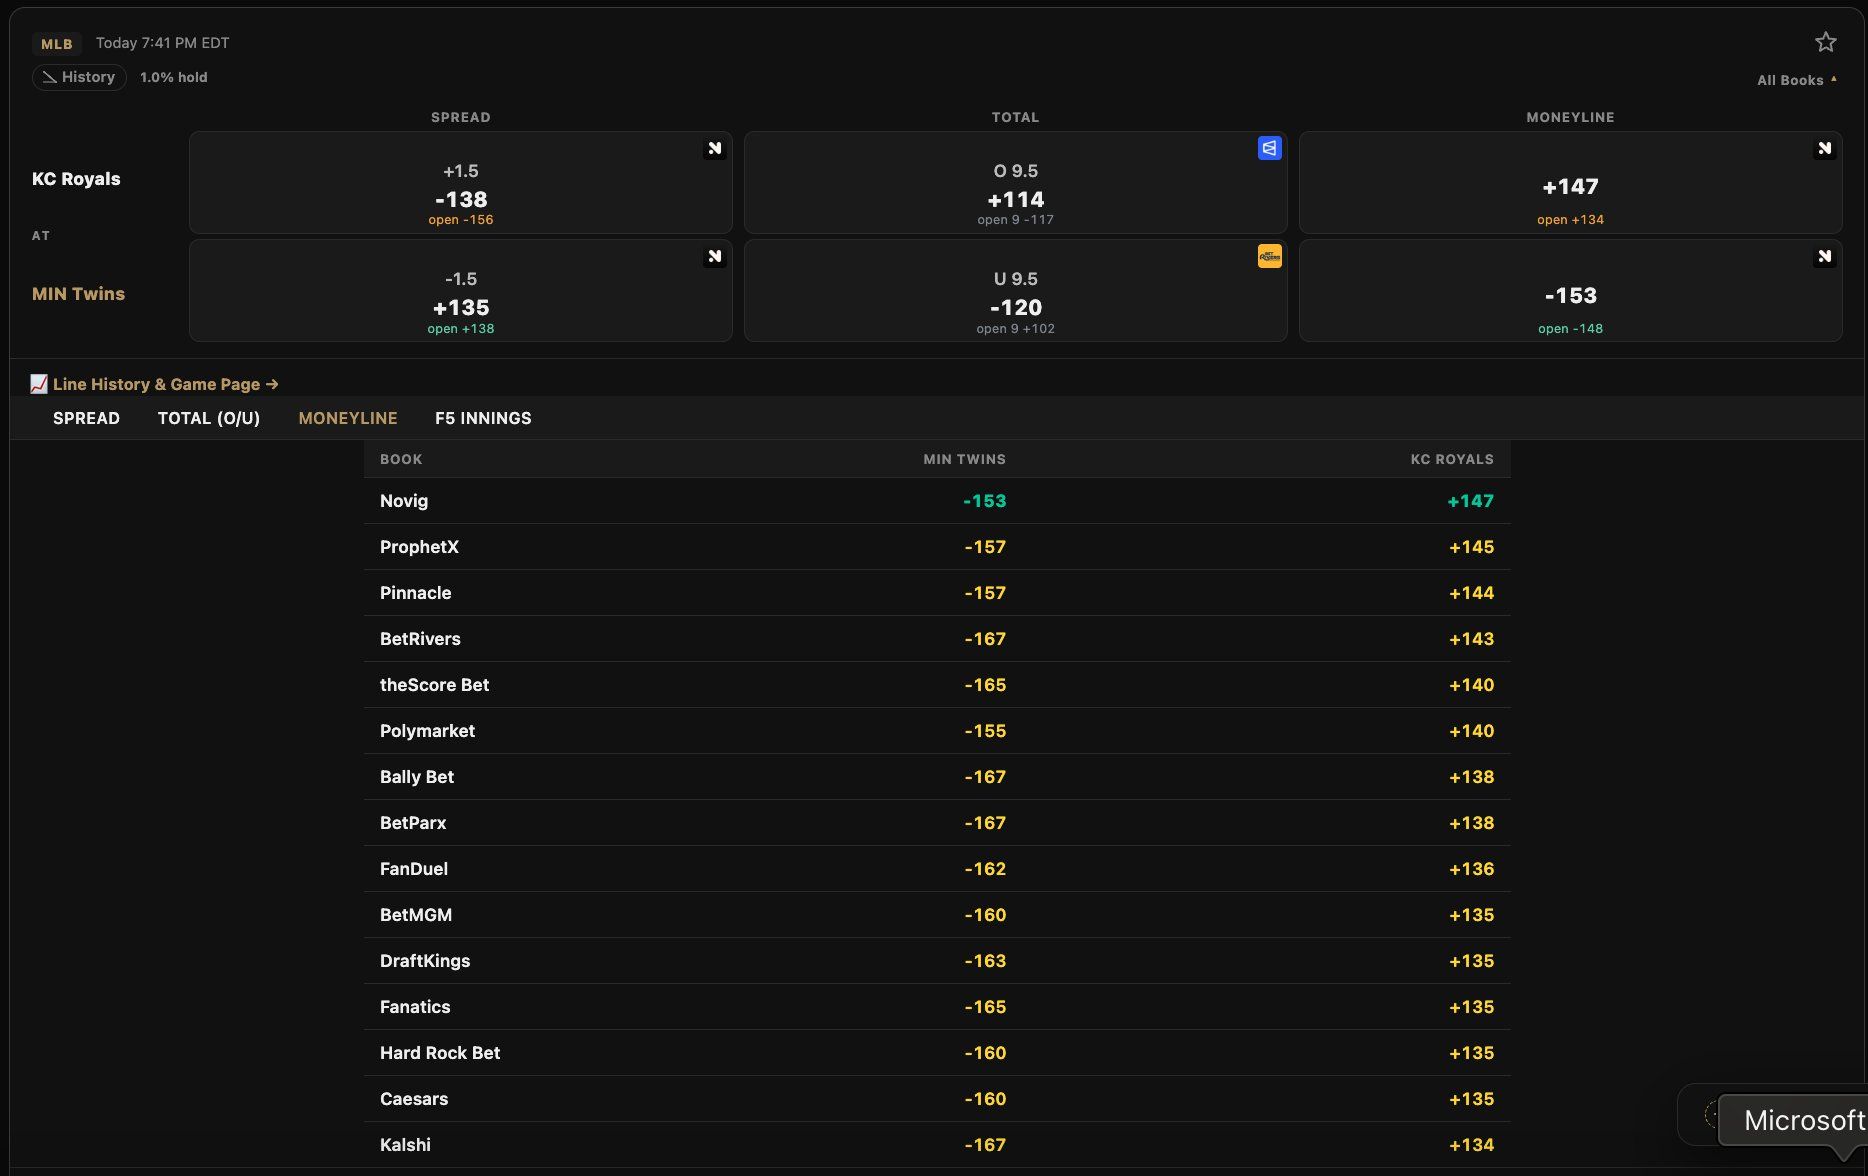1868x1176 pixels.
Task: Select the MIN Twins -1.5 spread at +135
Action: (x=461, y=291)
